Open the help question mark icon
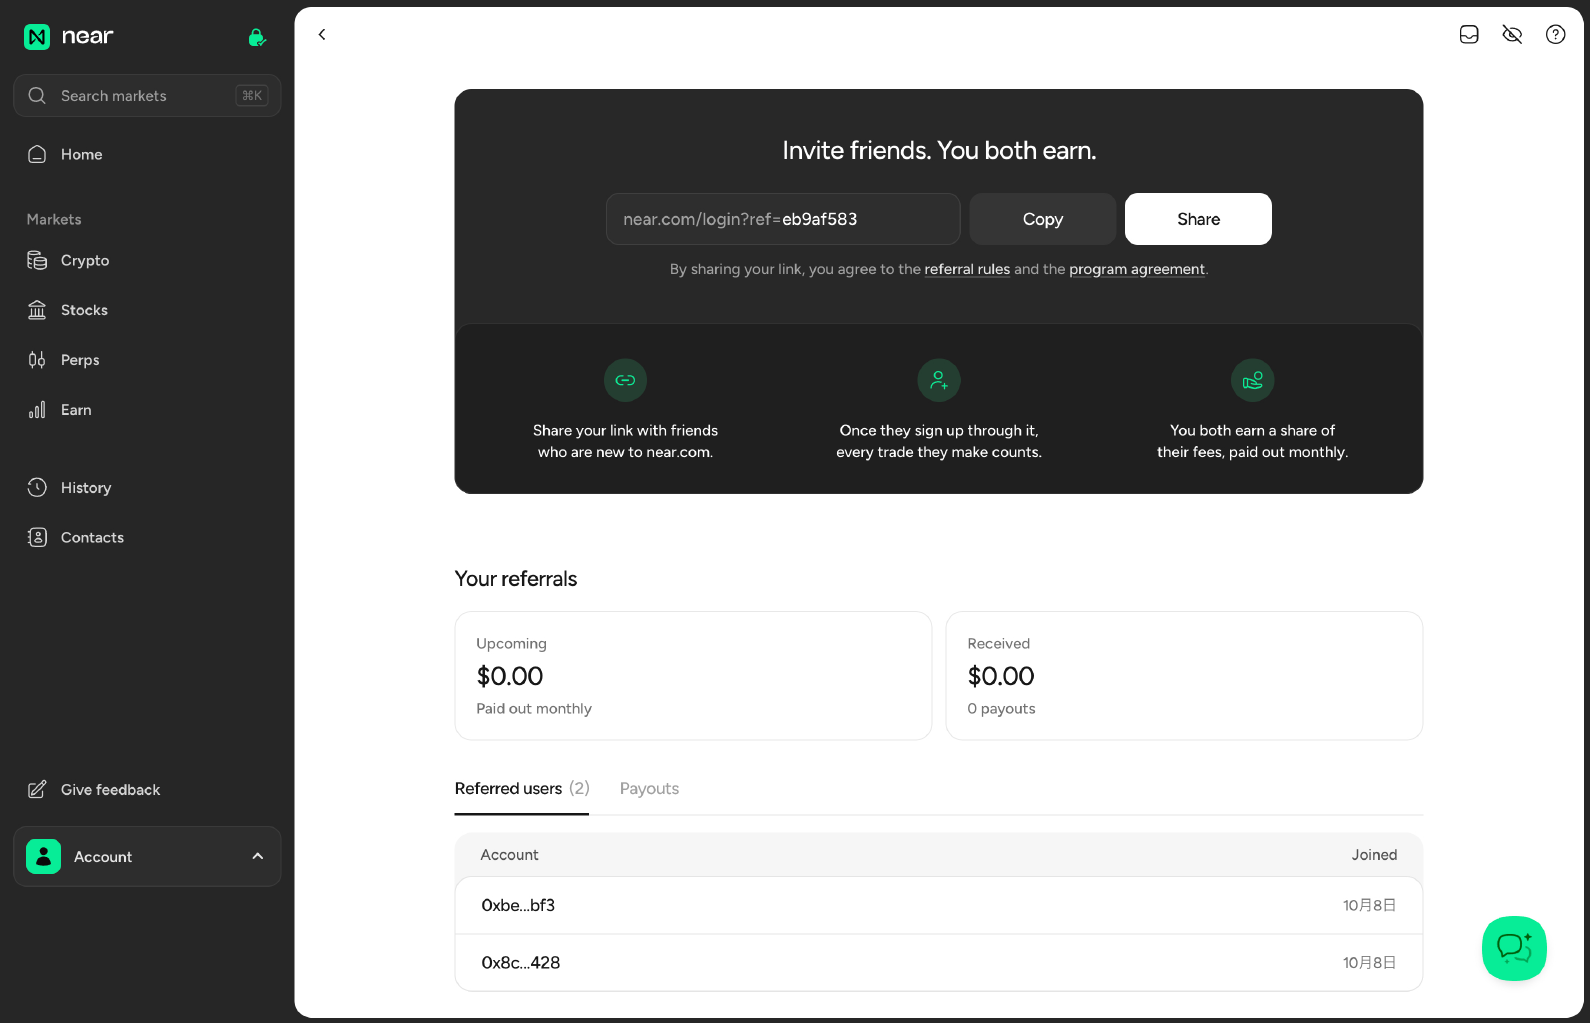The height and width of the screenshot is (1023, 1593). point(1556,35)
